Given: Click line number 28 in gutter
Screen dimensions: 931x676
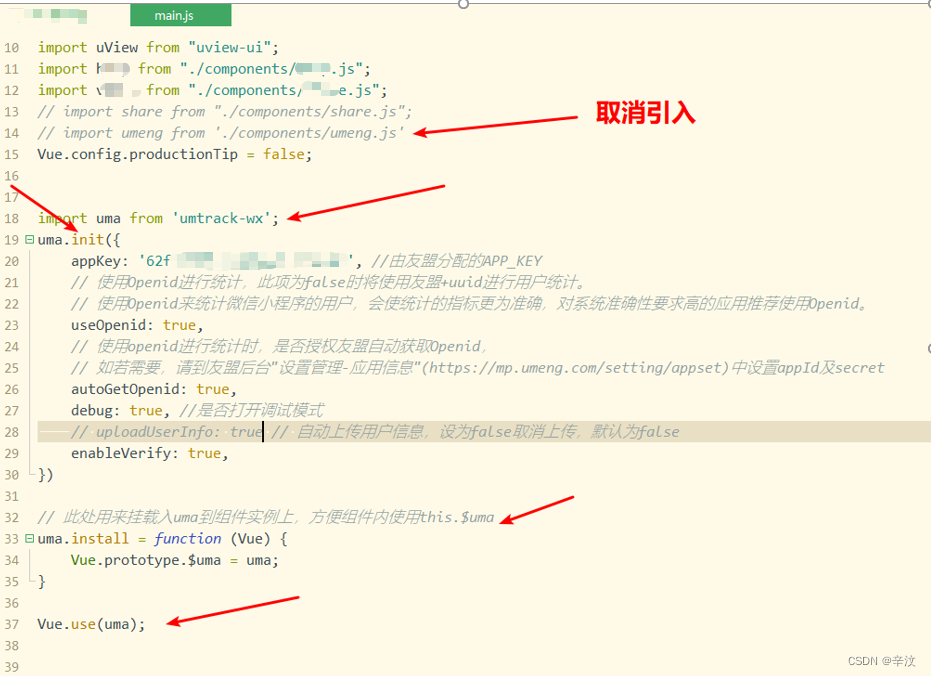Looking at the screenshot, I should pos(12,432).
